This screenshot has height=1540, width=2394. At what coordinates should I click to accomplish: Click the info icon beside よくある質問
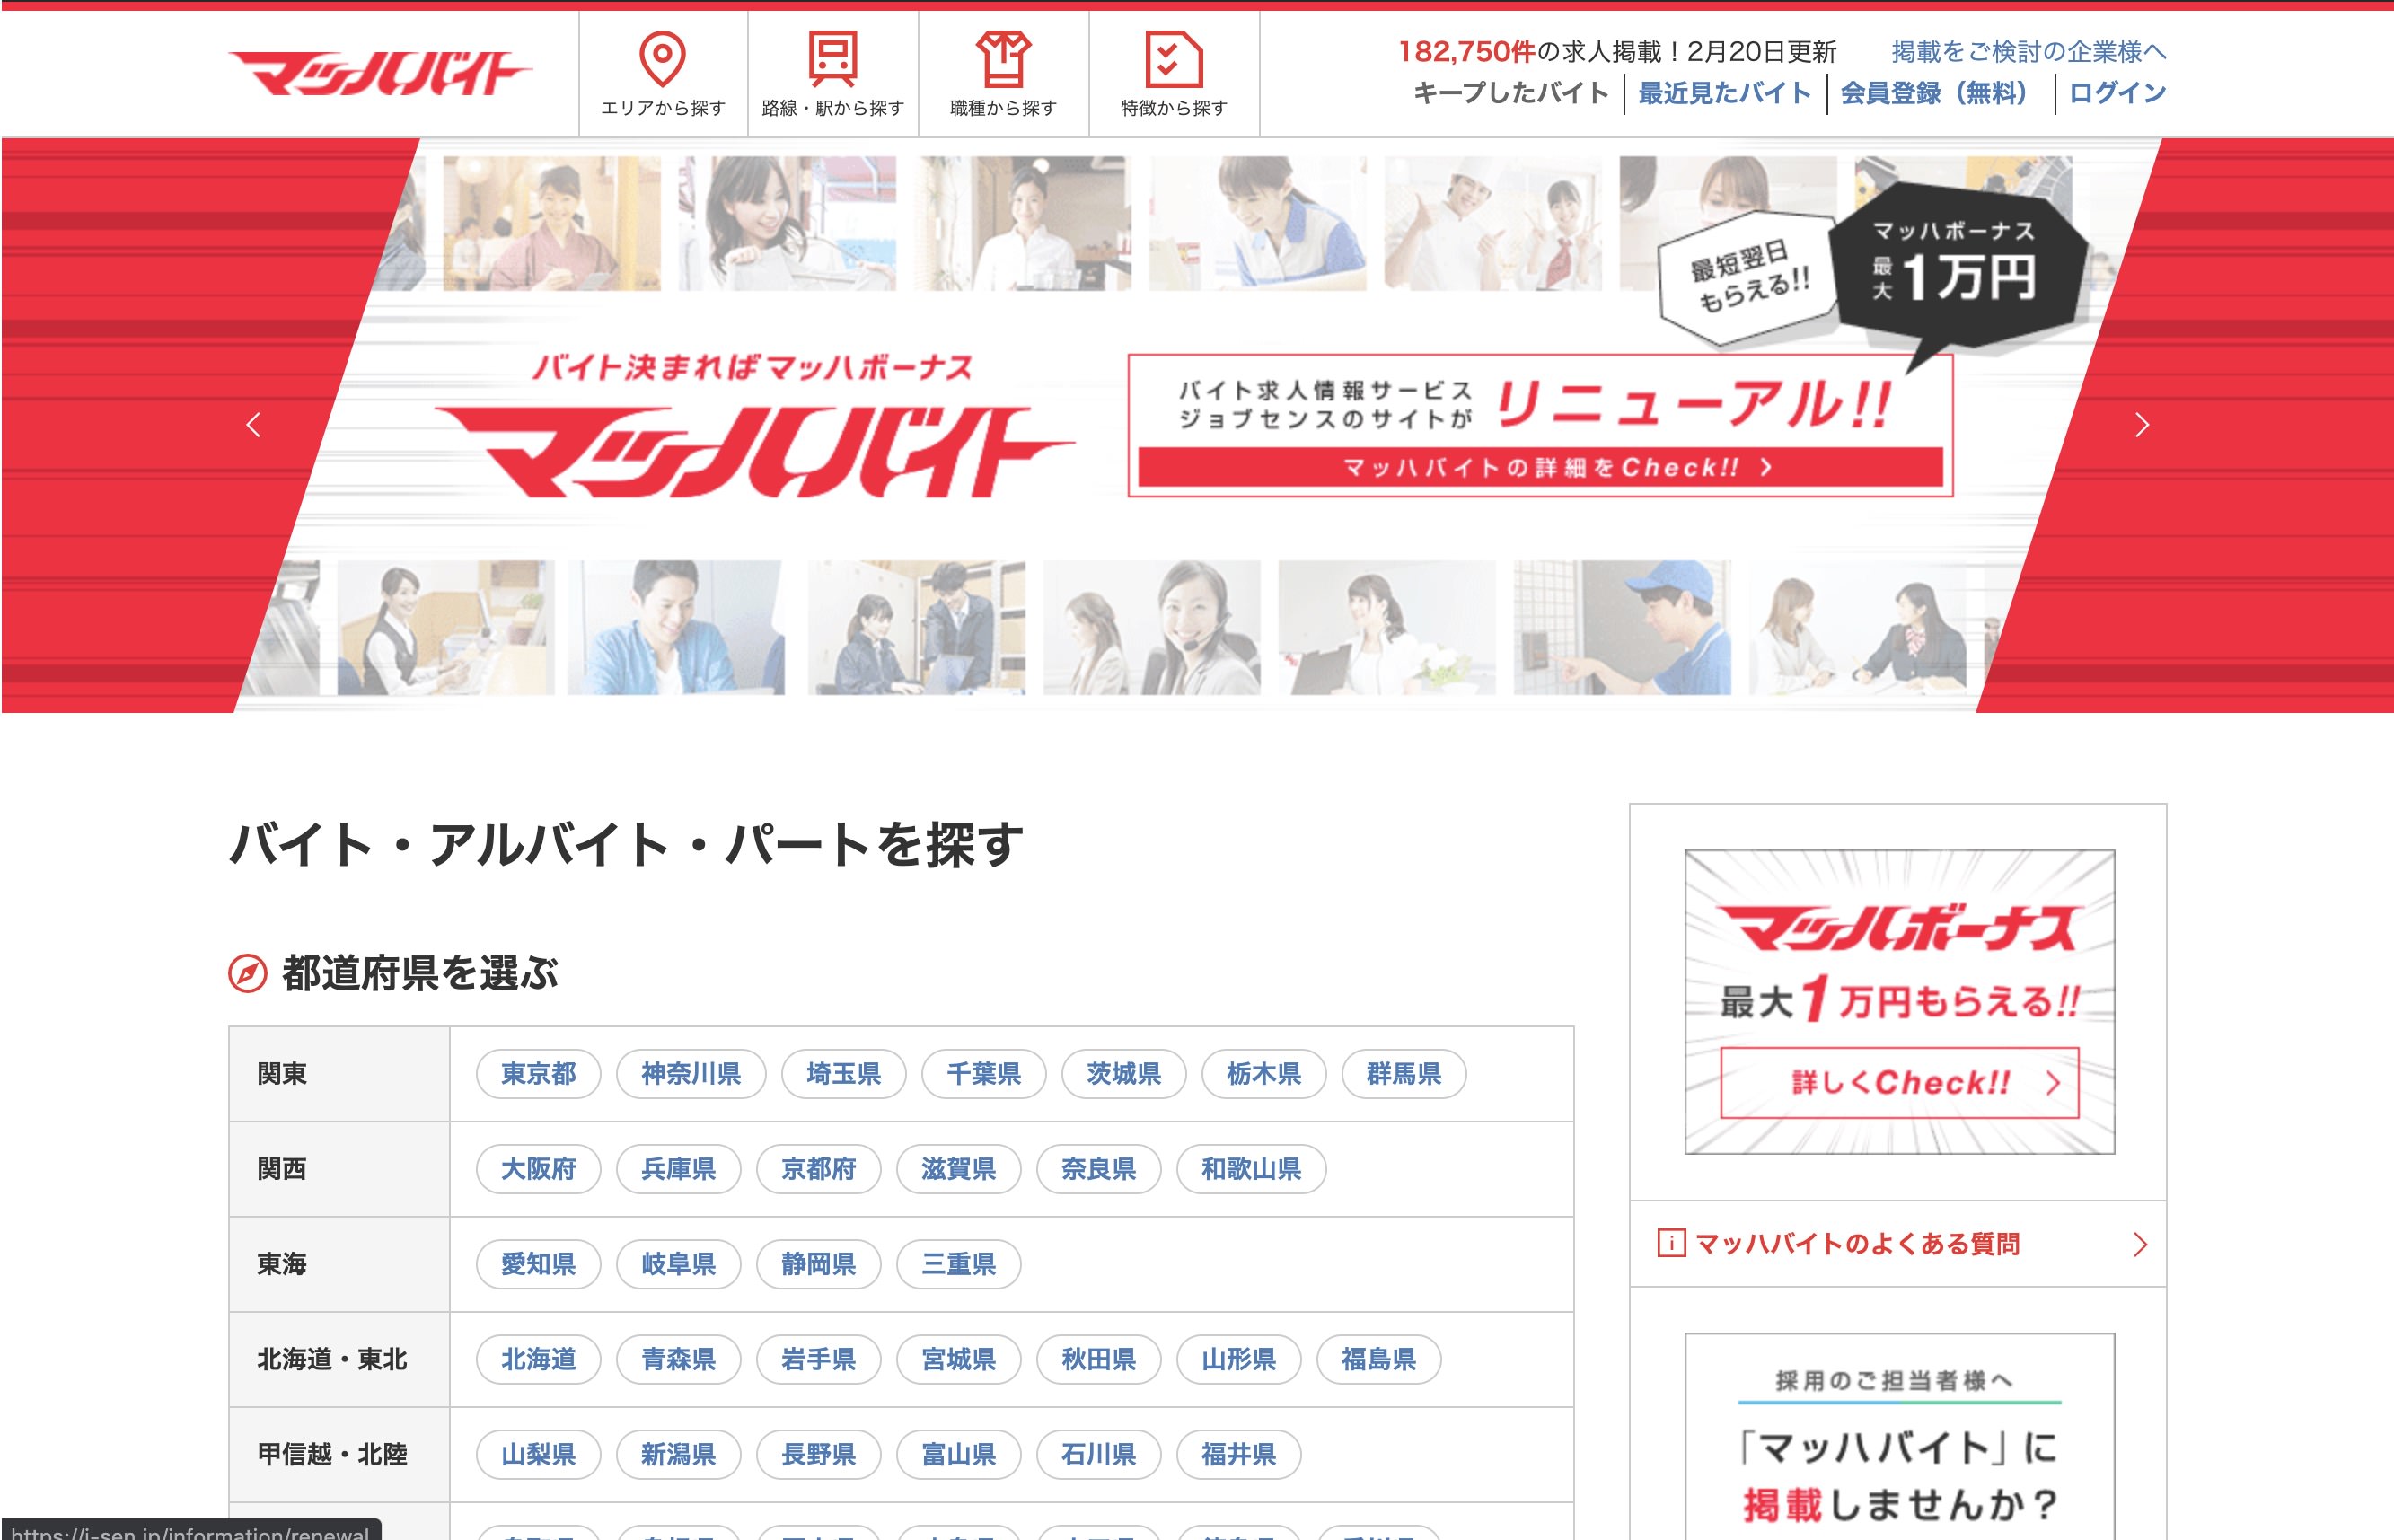(1670, 1243)
